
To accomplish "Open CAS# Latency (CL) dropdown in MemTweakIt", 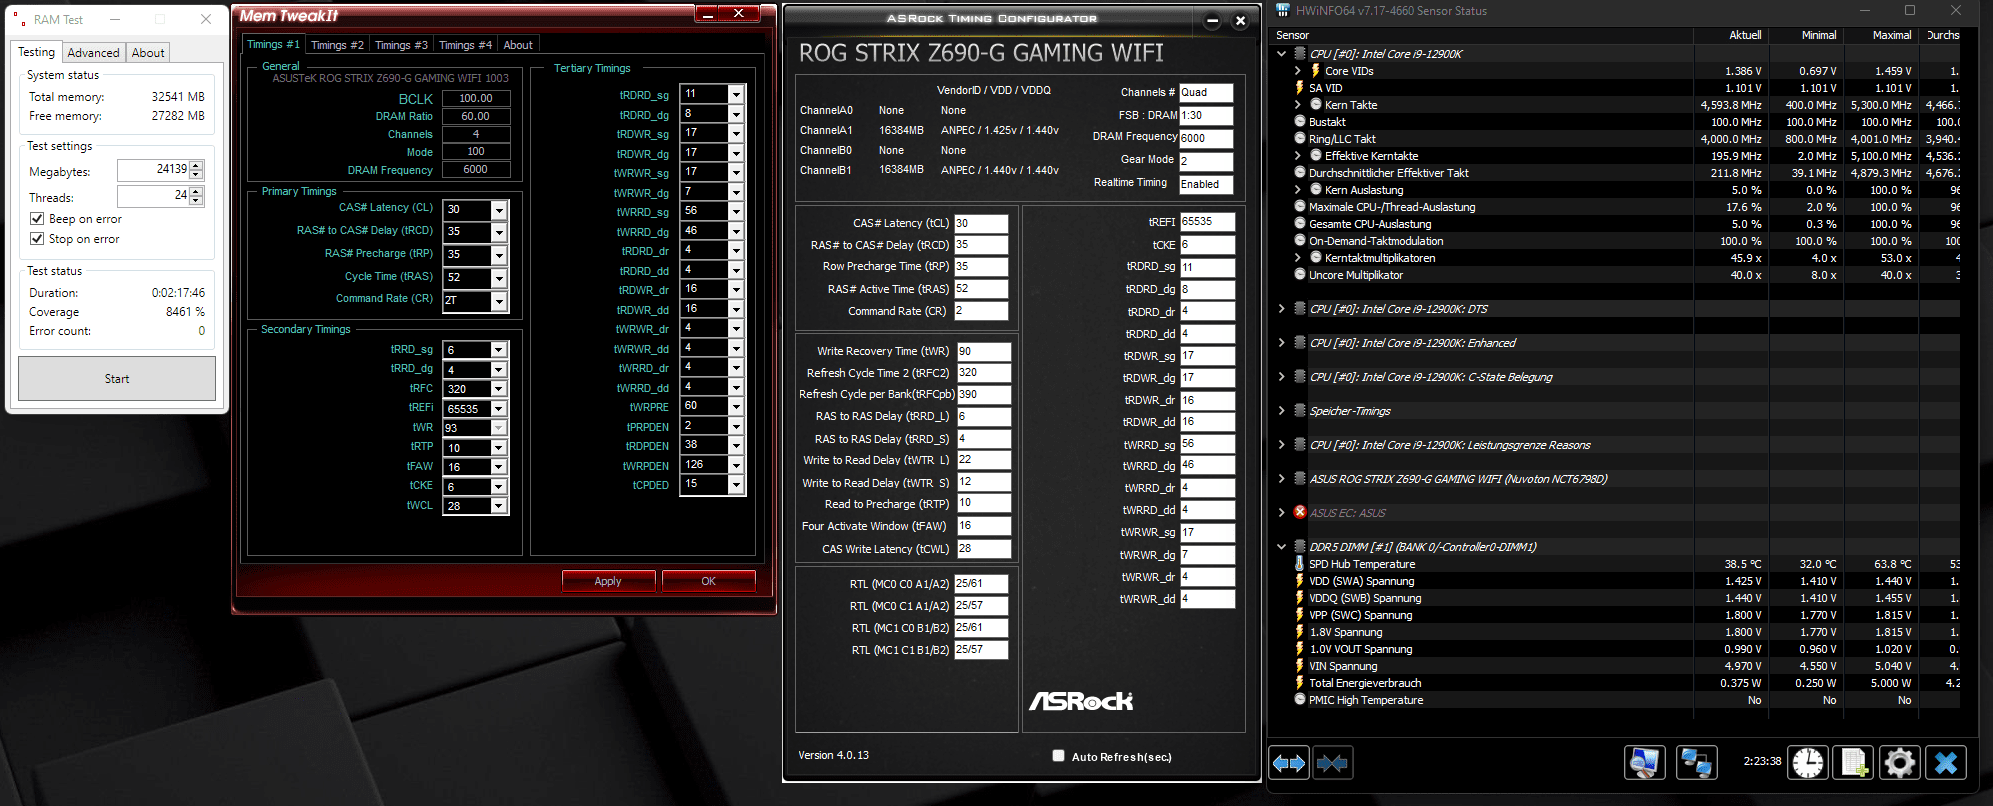I will [499, 210].
